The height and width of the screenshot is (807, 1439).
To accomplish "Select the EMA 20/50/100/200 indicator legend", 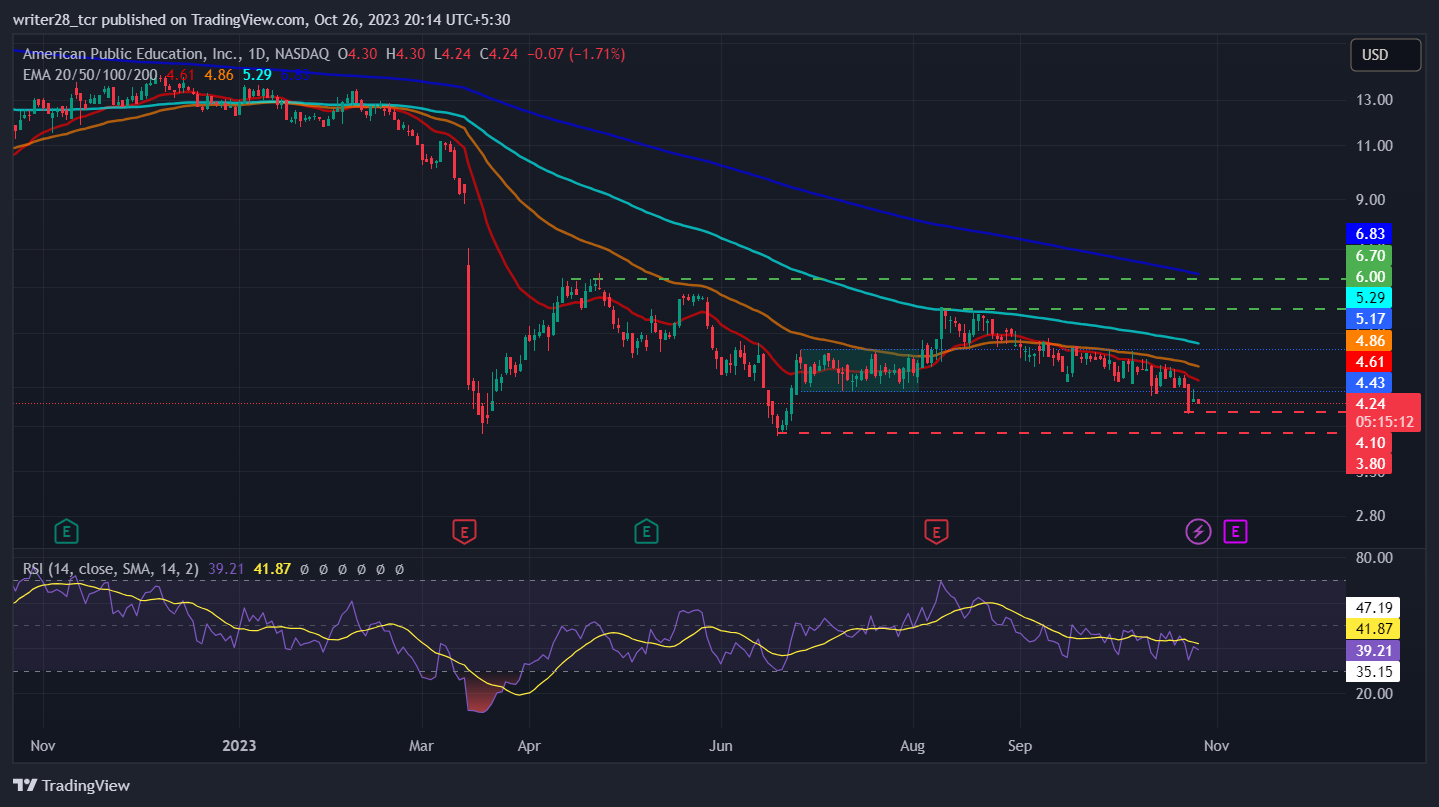I will tap(90, 73).
